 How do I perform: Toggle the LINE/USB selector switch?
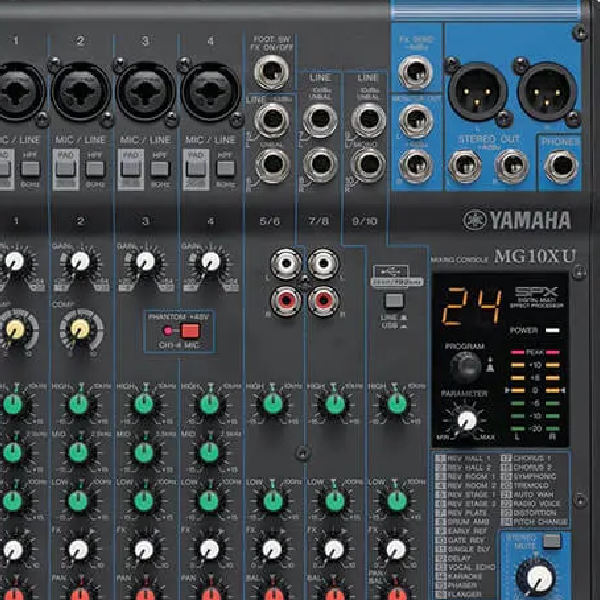tap(394, 301)
